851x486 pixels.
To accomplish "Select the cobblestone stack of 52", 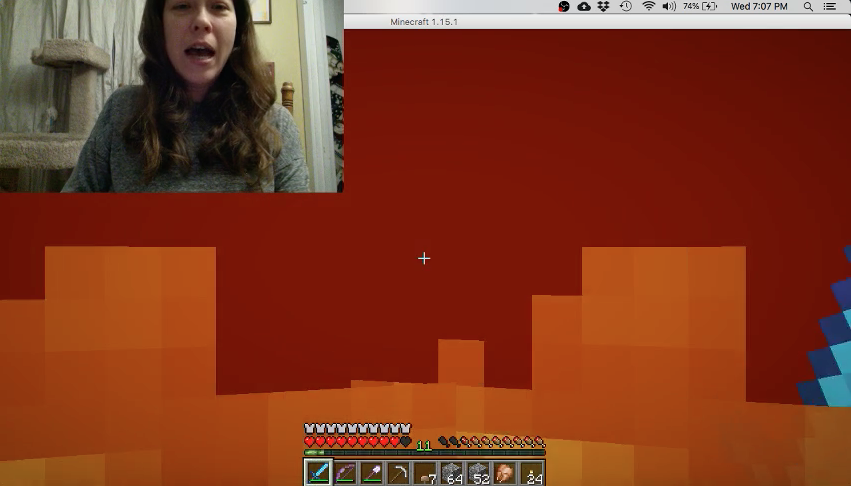I will coord(479,473).
